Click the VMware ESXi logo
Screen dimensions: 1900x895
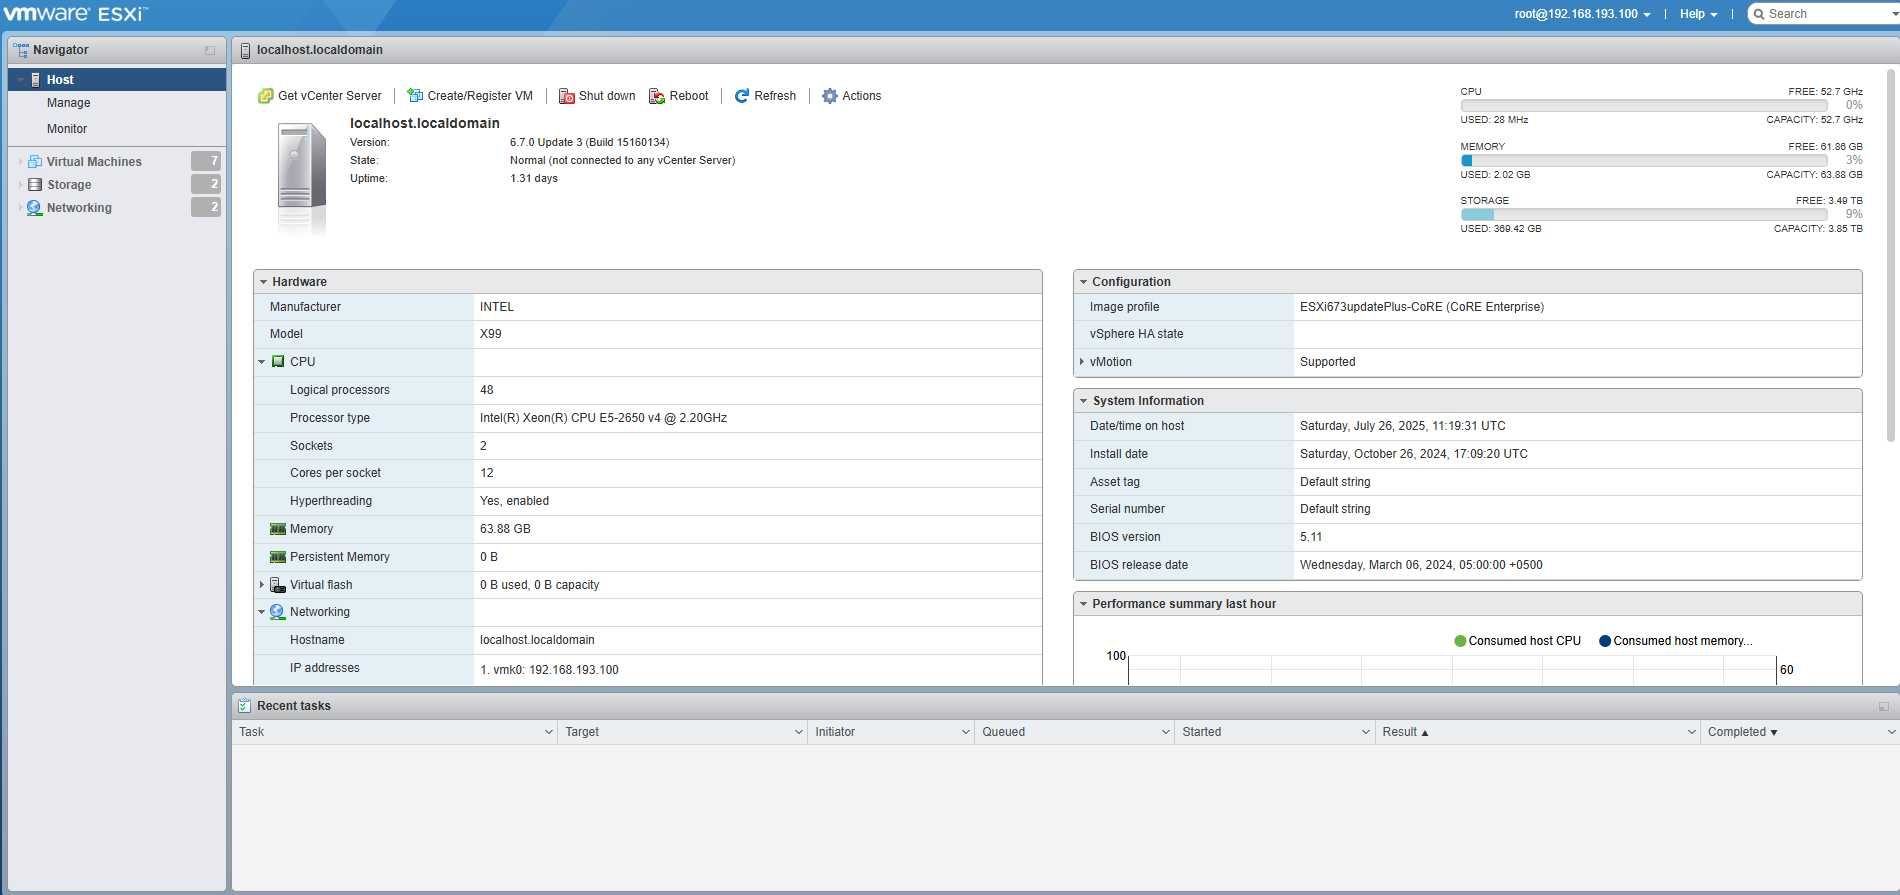(x=75, y=14)
